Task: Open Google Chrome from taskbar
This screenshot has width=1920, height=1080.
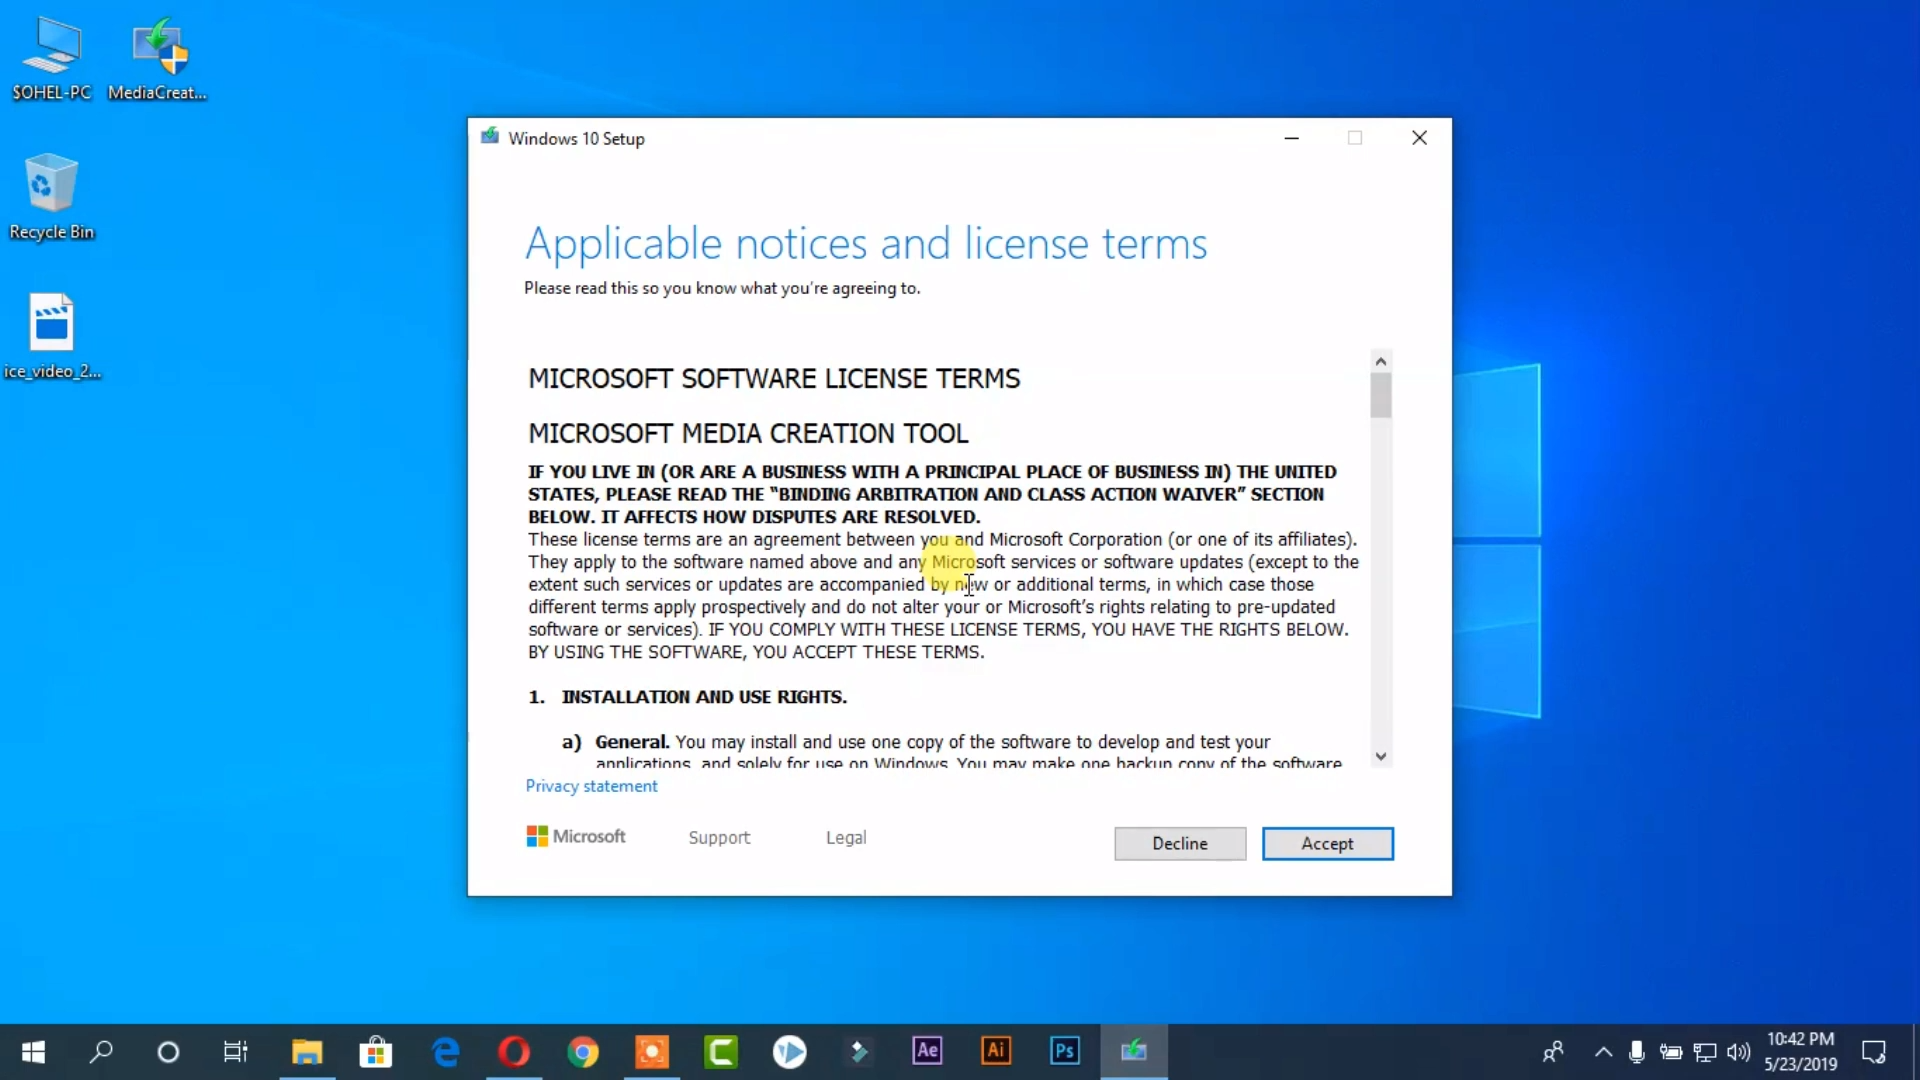Action: 583,1051
